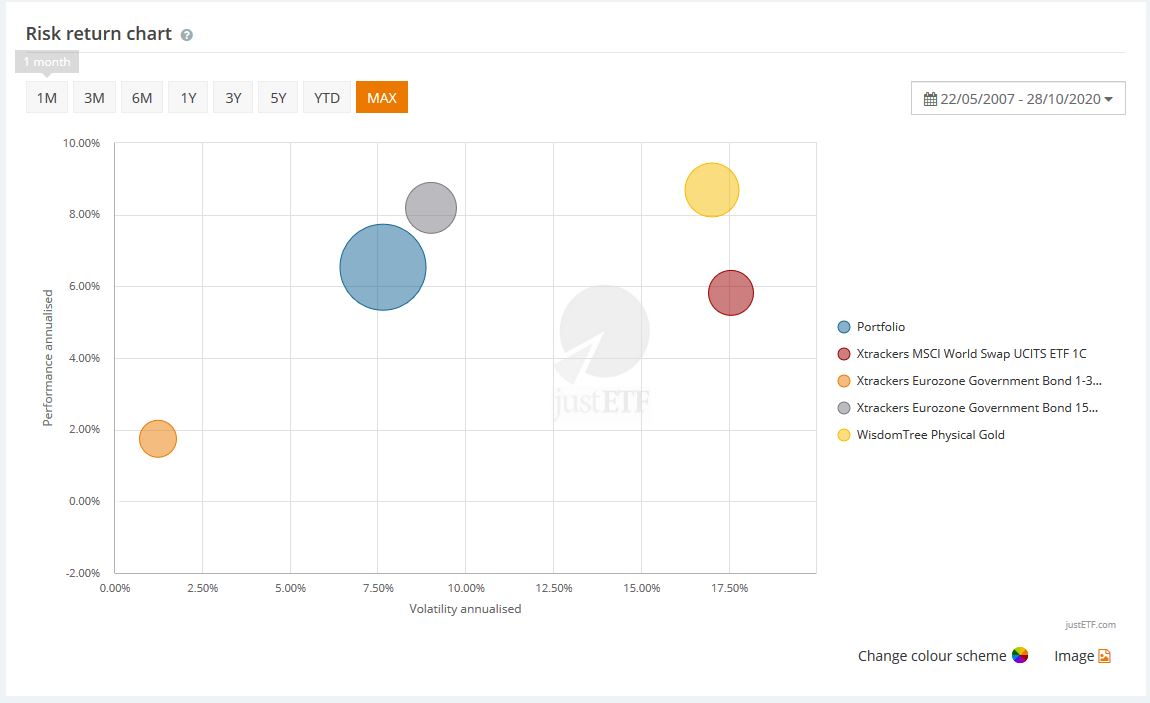Viewport: 1150px width, 703px height.
Task: Click the blue Portfolio legend color dot
Action: pos(843,327)
